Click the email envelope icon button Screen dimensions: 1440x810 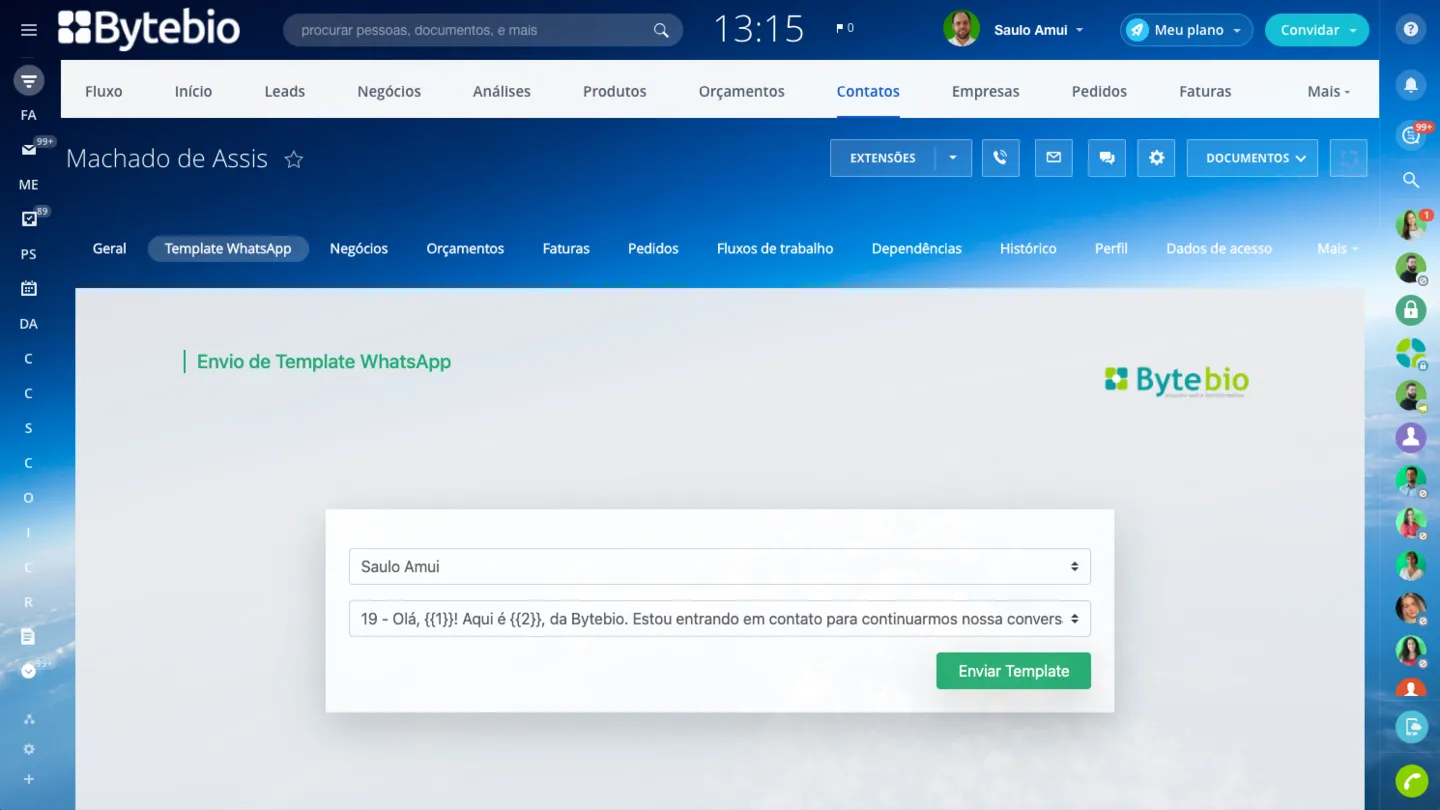point(1053,158)
